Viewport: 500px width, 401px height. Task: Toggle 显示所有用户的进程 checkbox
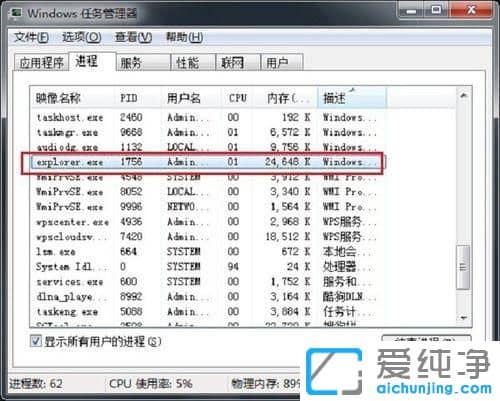pos(36,341)
